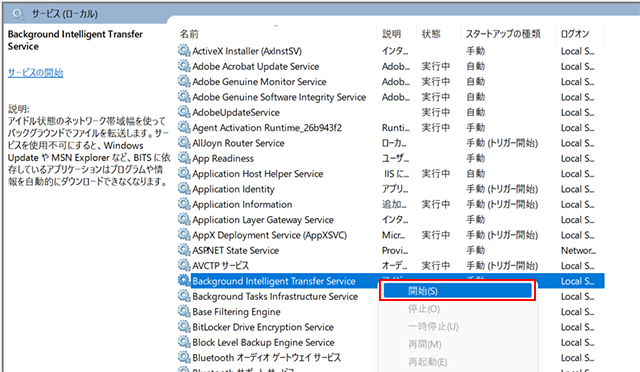Select the Adobe Genuine Monitor Service name
Image resolution: width=640 pixels, height=372 pixels.
259,82
